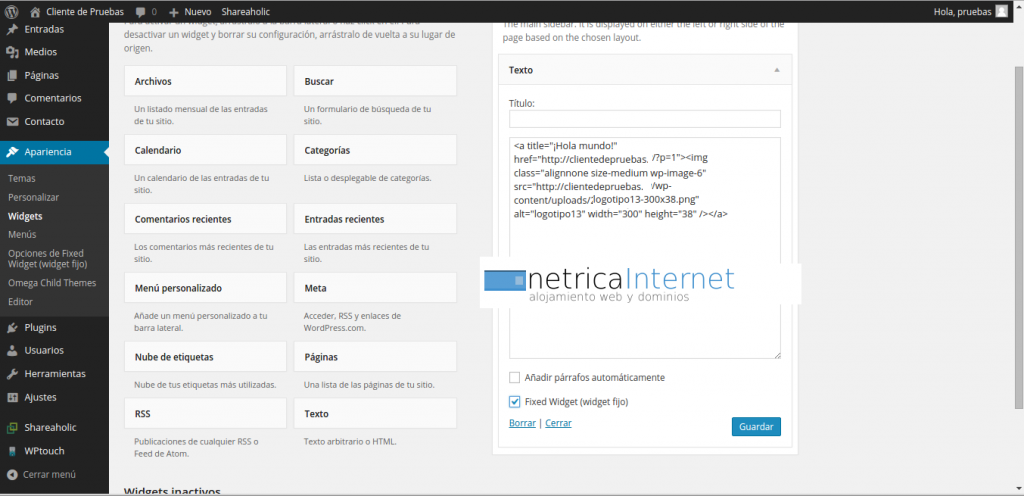The height and width of the screenshot is (496, 1024).
Task: Click the Herramientas wrench icon
Action: pos(12,374)
